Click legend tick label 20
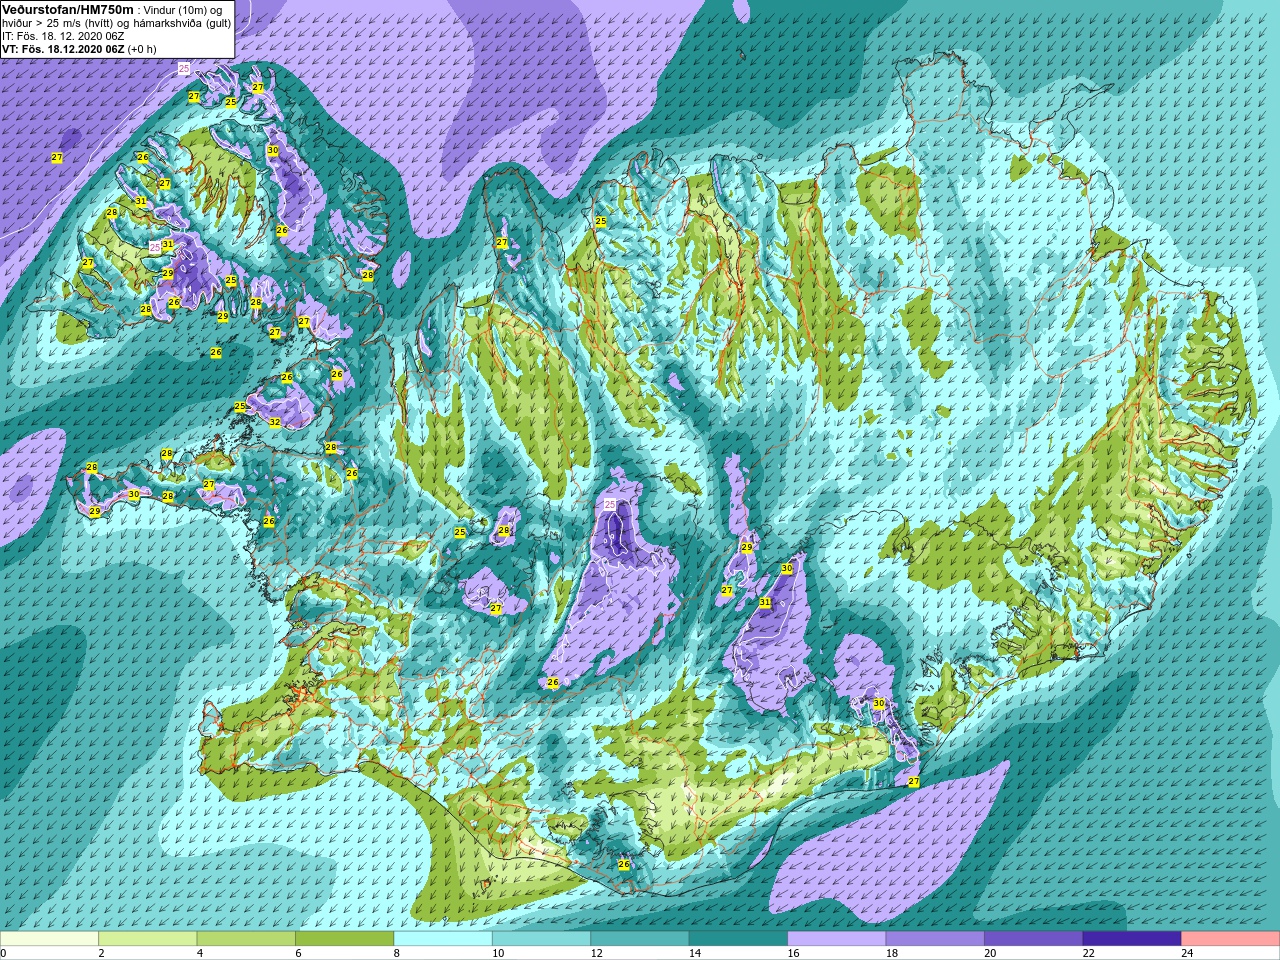Image resolution: width=1280 pixels, height=960 pixels. tap(990, 953)
